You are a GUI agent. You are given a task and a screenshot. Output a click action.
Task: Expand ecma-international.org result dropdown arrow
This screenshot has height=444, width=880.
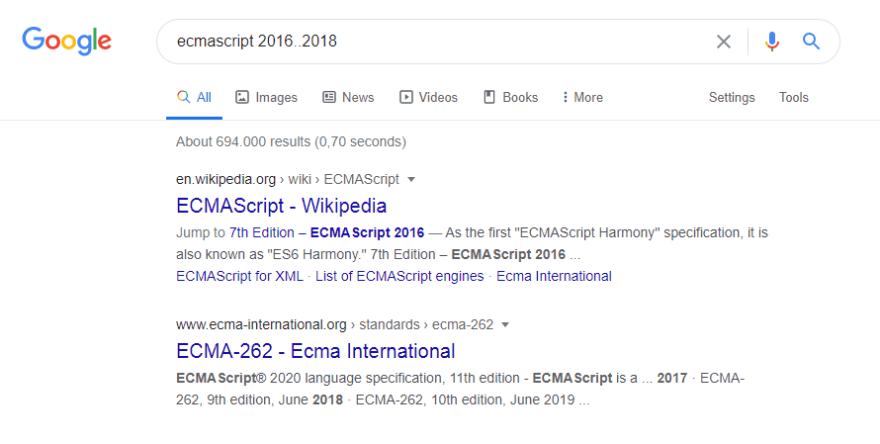[505, 325]
